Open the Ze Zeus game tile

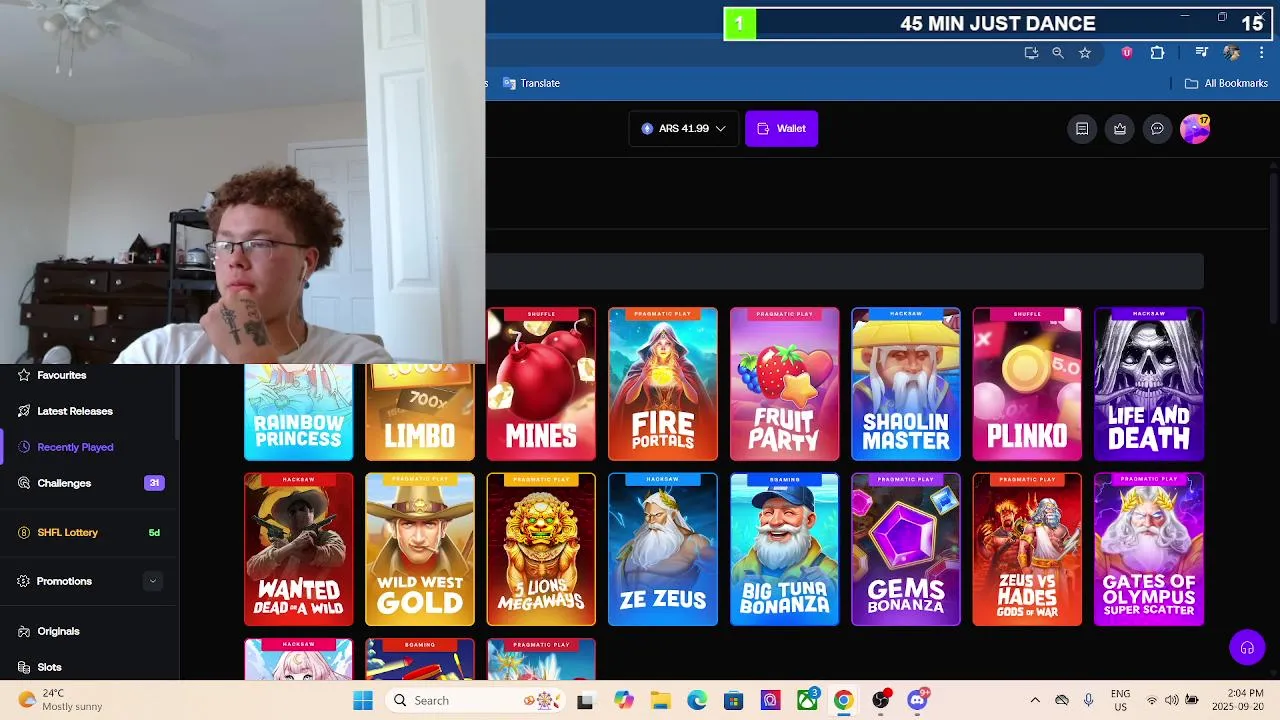pos(663,549)
